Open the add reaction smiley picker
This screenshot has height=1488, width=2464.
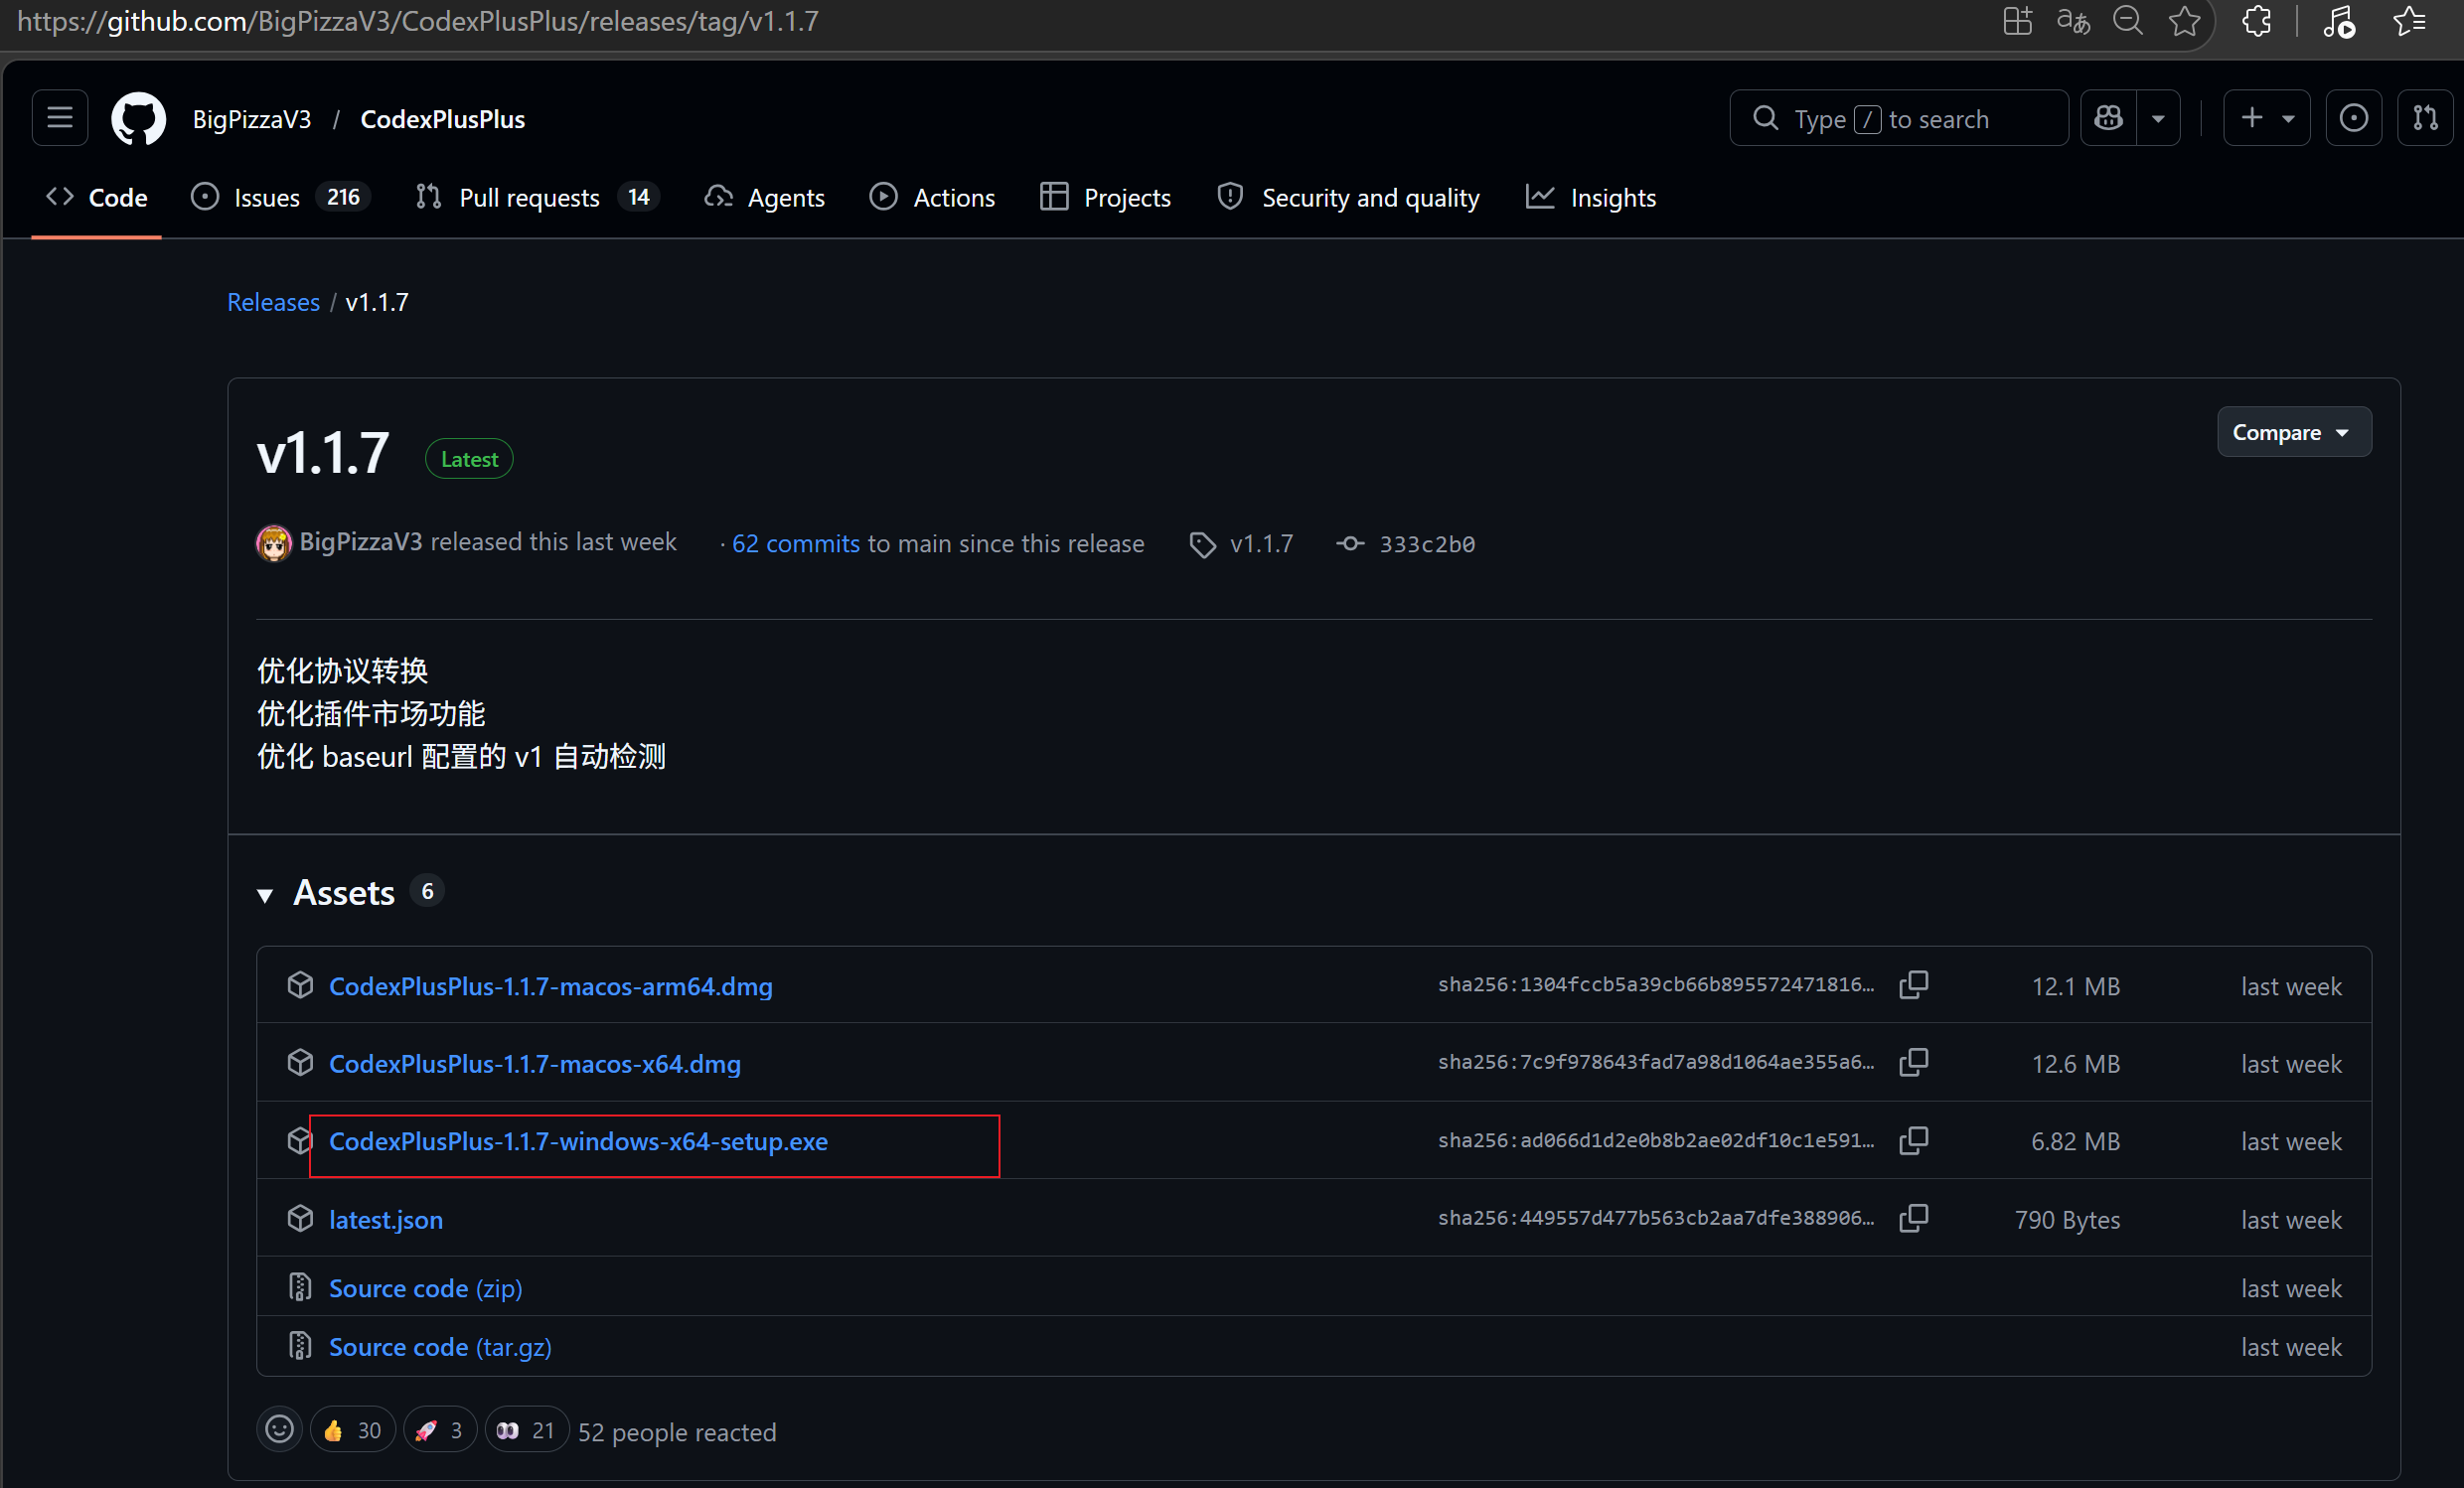click(x=279, y=1430)
